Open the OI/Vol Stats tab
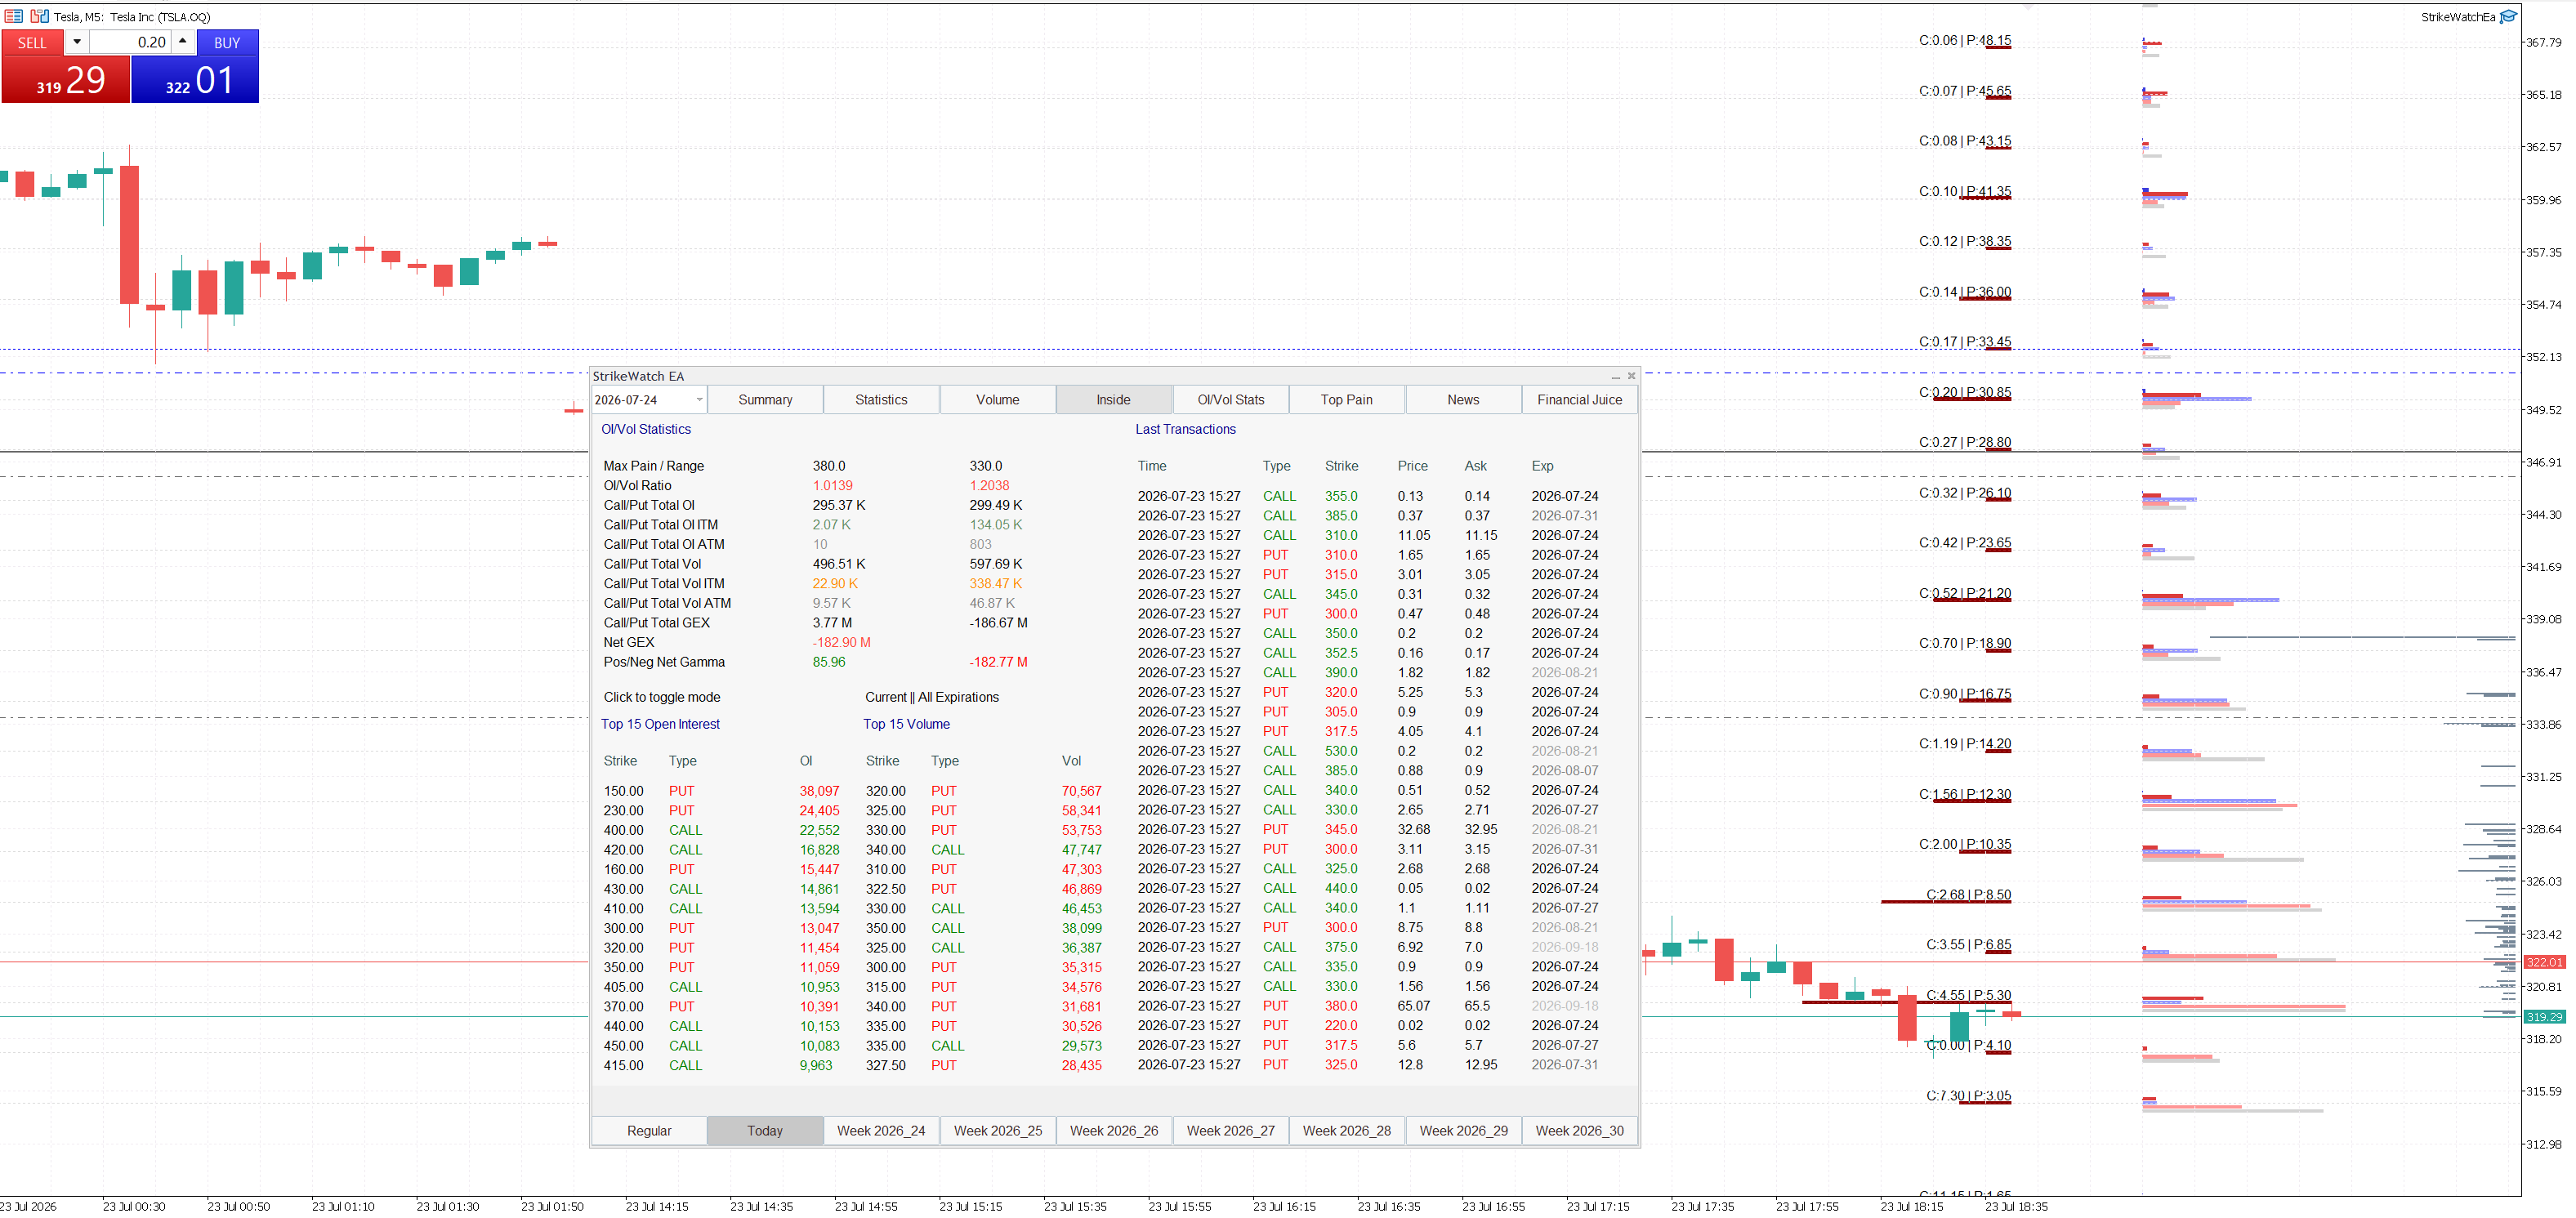Viewport: 2576px width, 1218px height. (x=1230, y=399)
